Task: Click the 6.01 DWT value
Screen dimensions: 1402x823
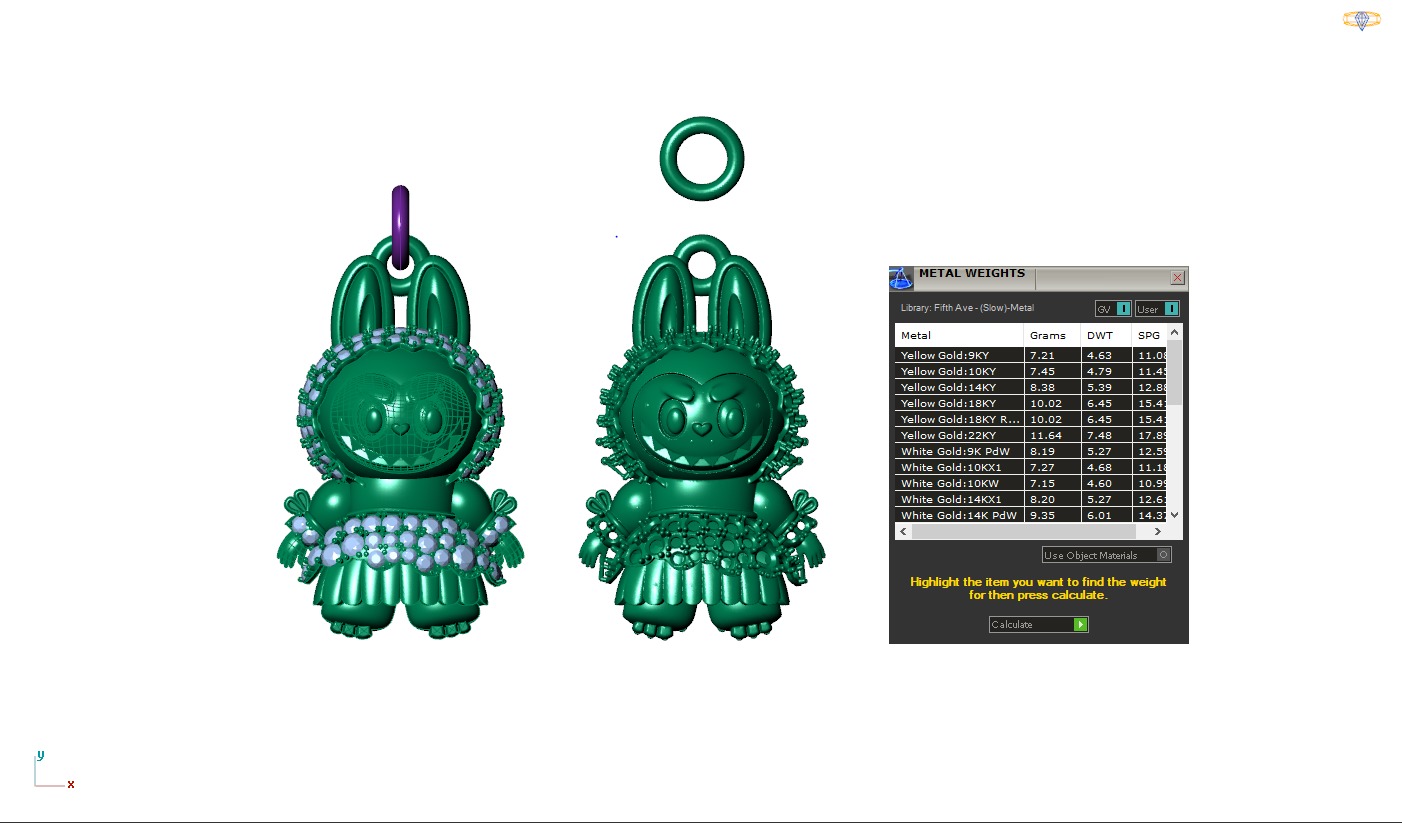Action: coord(1099,515)
